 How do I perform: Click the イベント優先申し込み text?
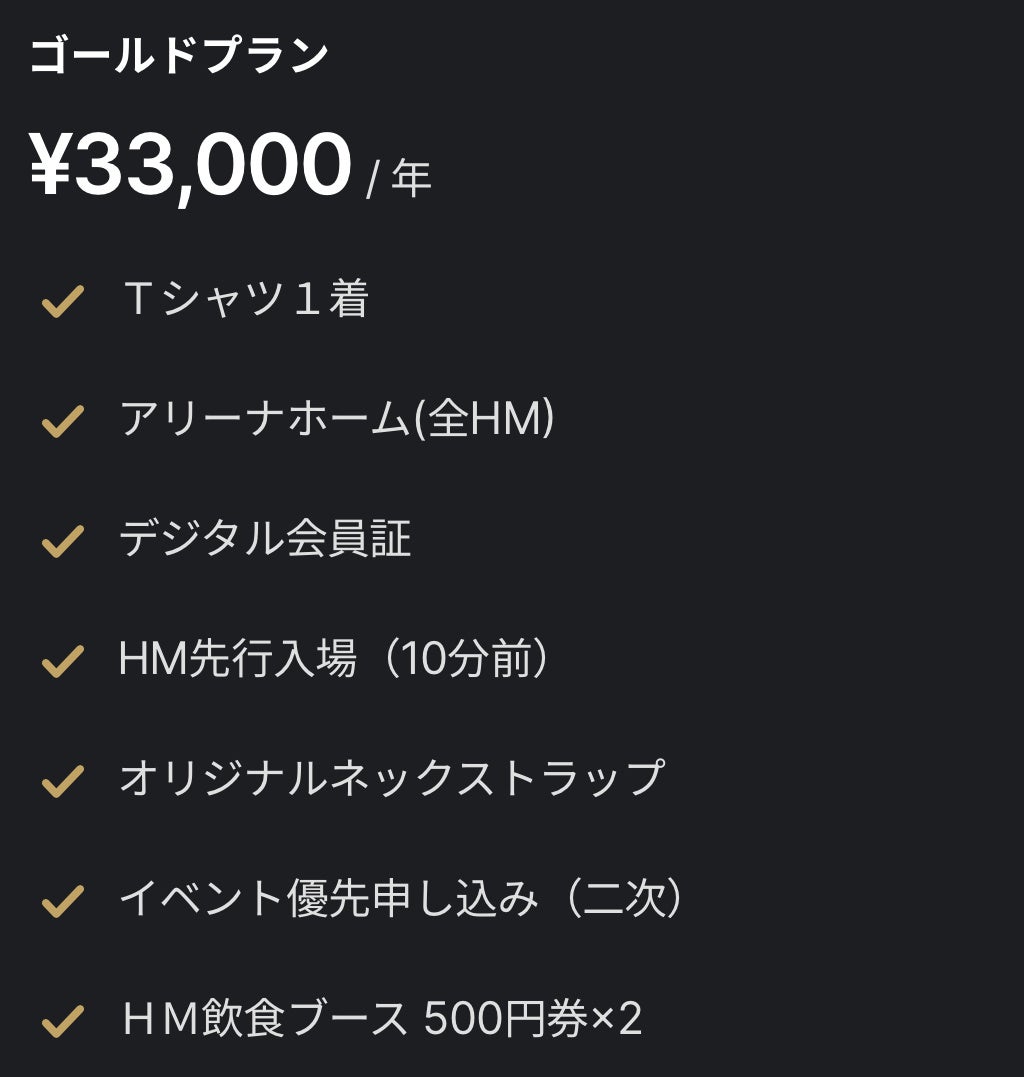(328, 899)
